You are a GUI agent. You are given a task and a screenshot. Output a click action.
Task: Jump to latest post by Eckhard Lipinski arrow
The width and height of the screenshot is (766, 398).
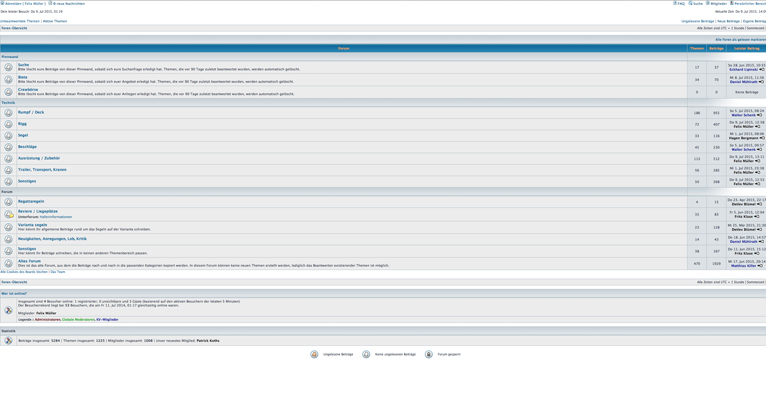click(x=762, y=70)
